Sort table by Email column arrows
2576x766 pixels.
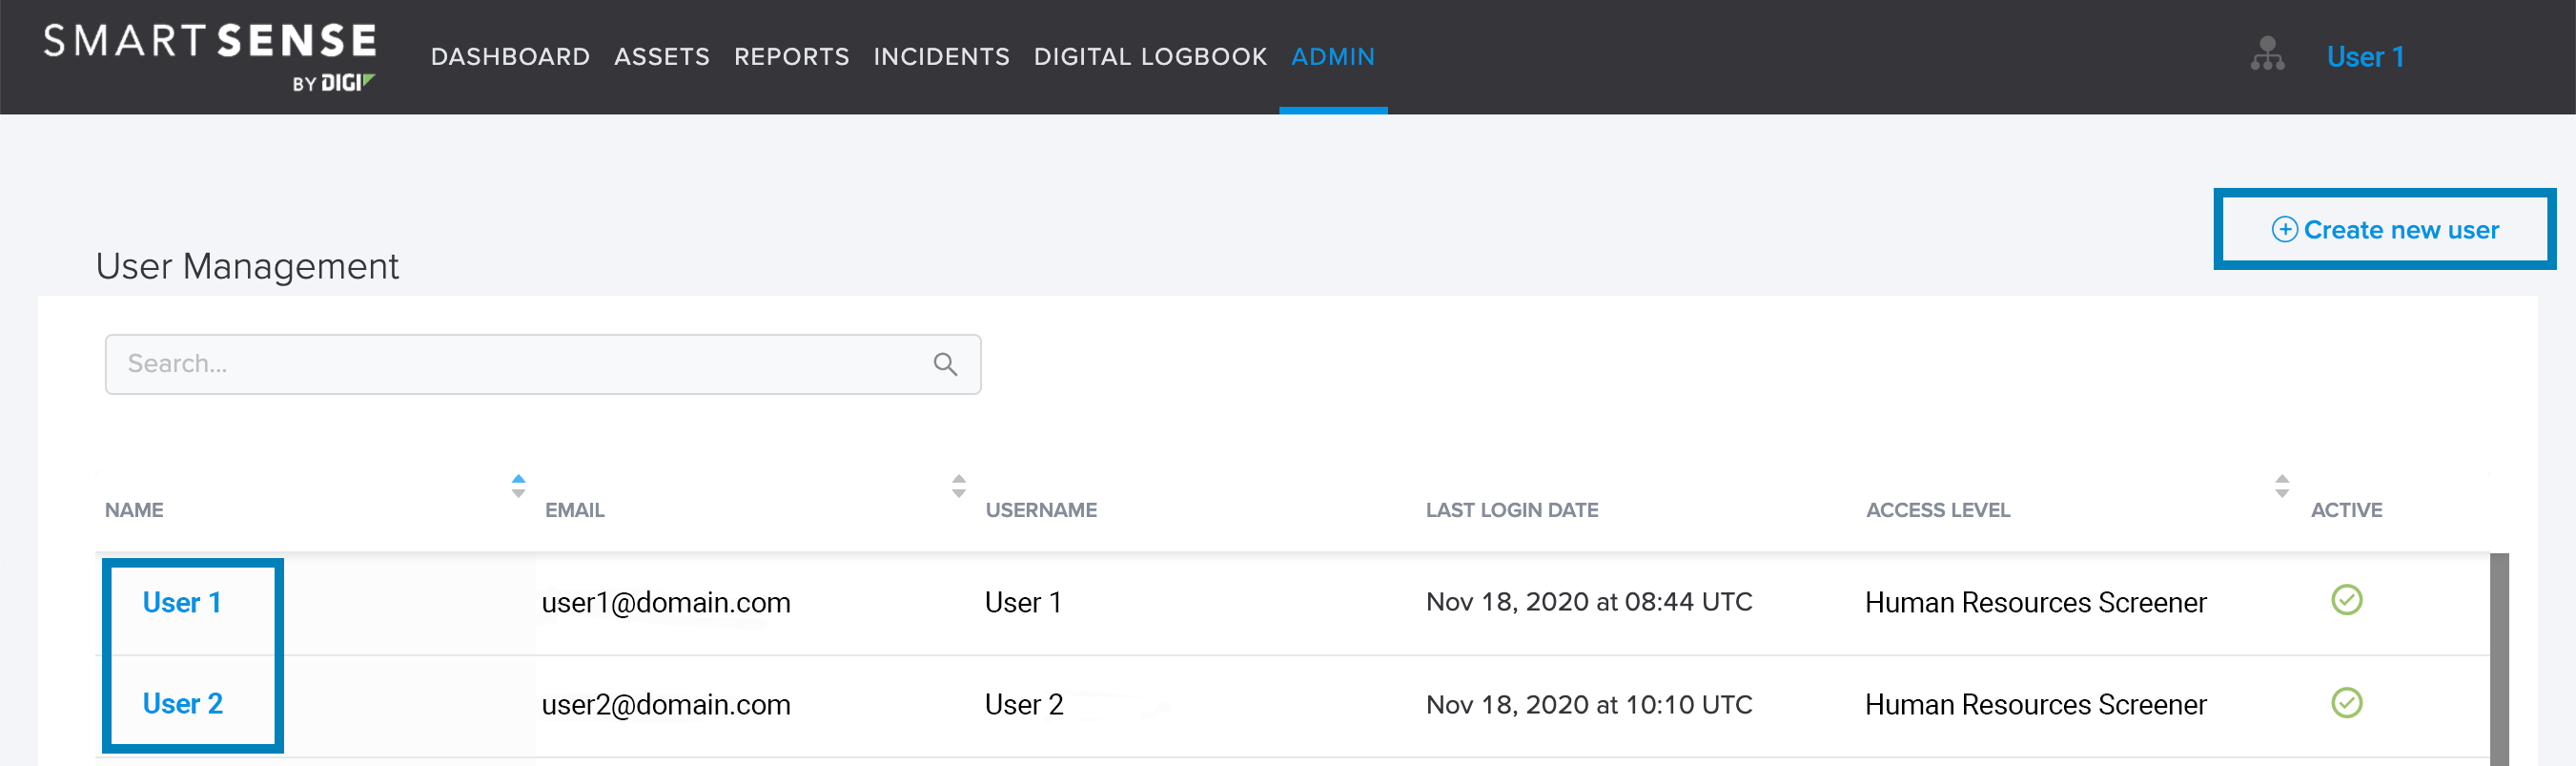pos(958,486)
